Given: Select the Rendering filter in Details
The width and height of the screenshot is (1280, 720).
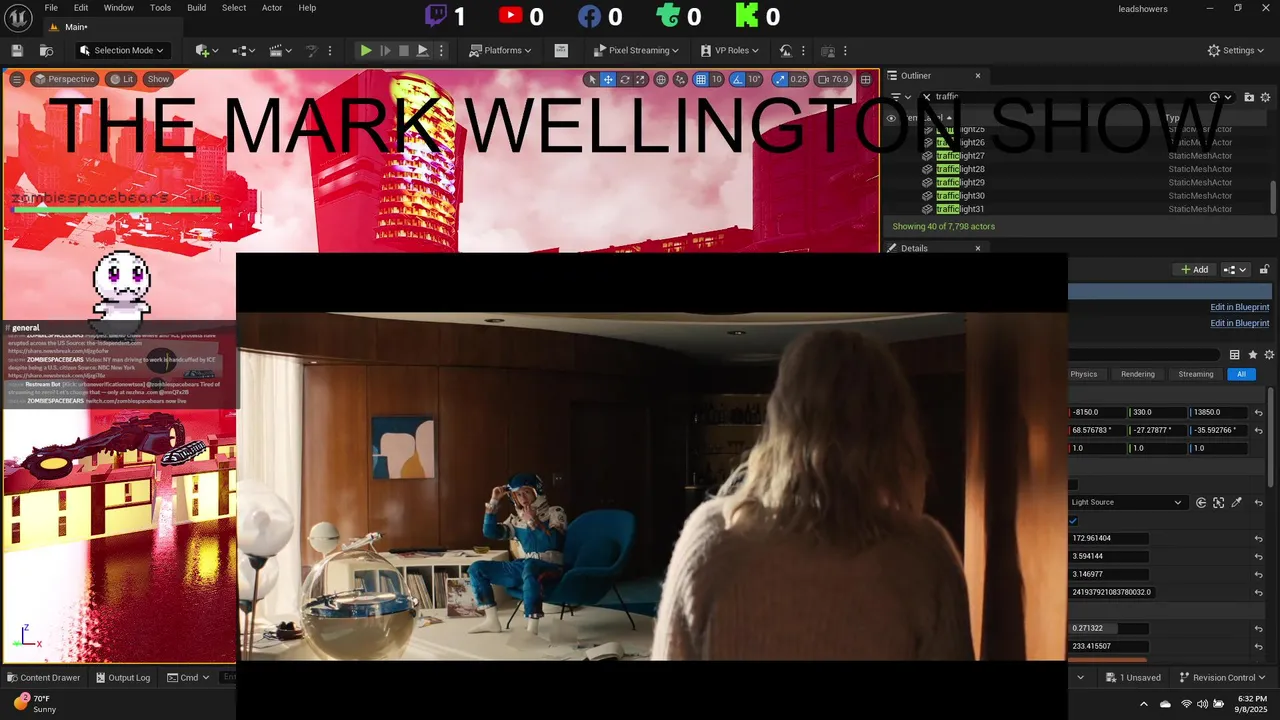Looking at the screenshot, I should tap(1137, 374).
